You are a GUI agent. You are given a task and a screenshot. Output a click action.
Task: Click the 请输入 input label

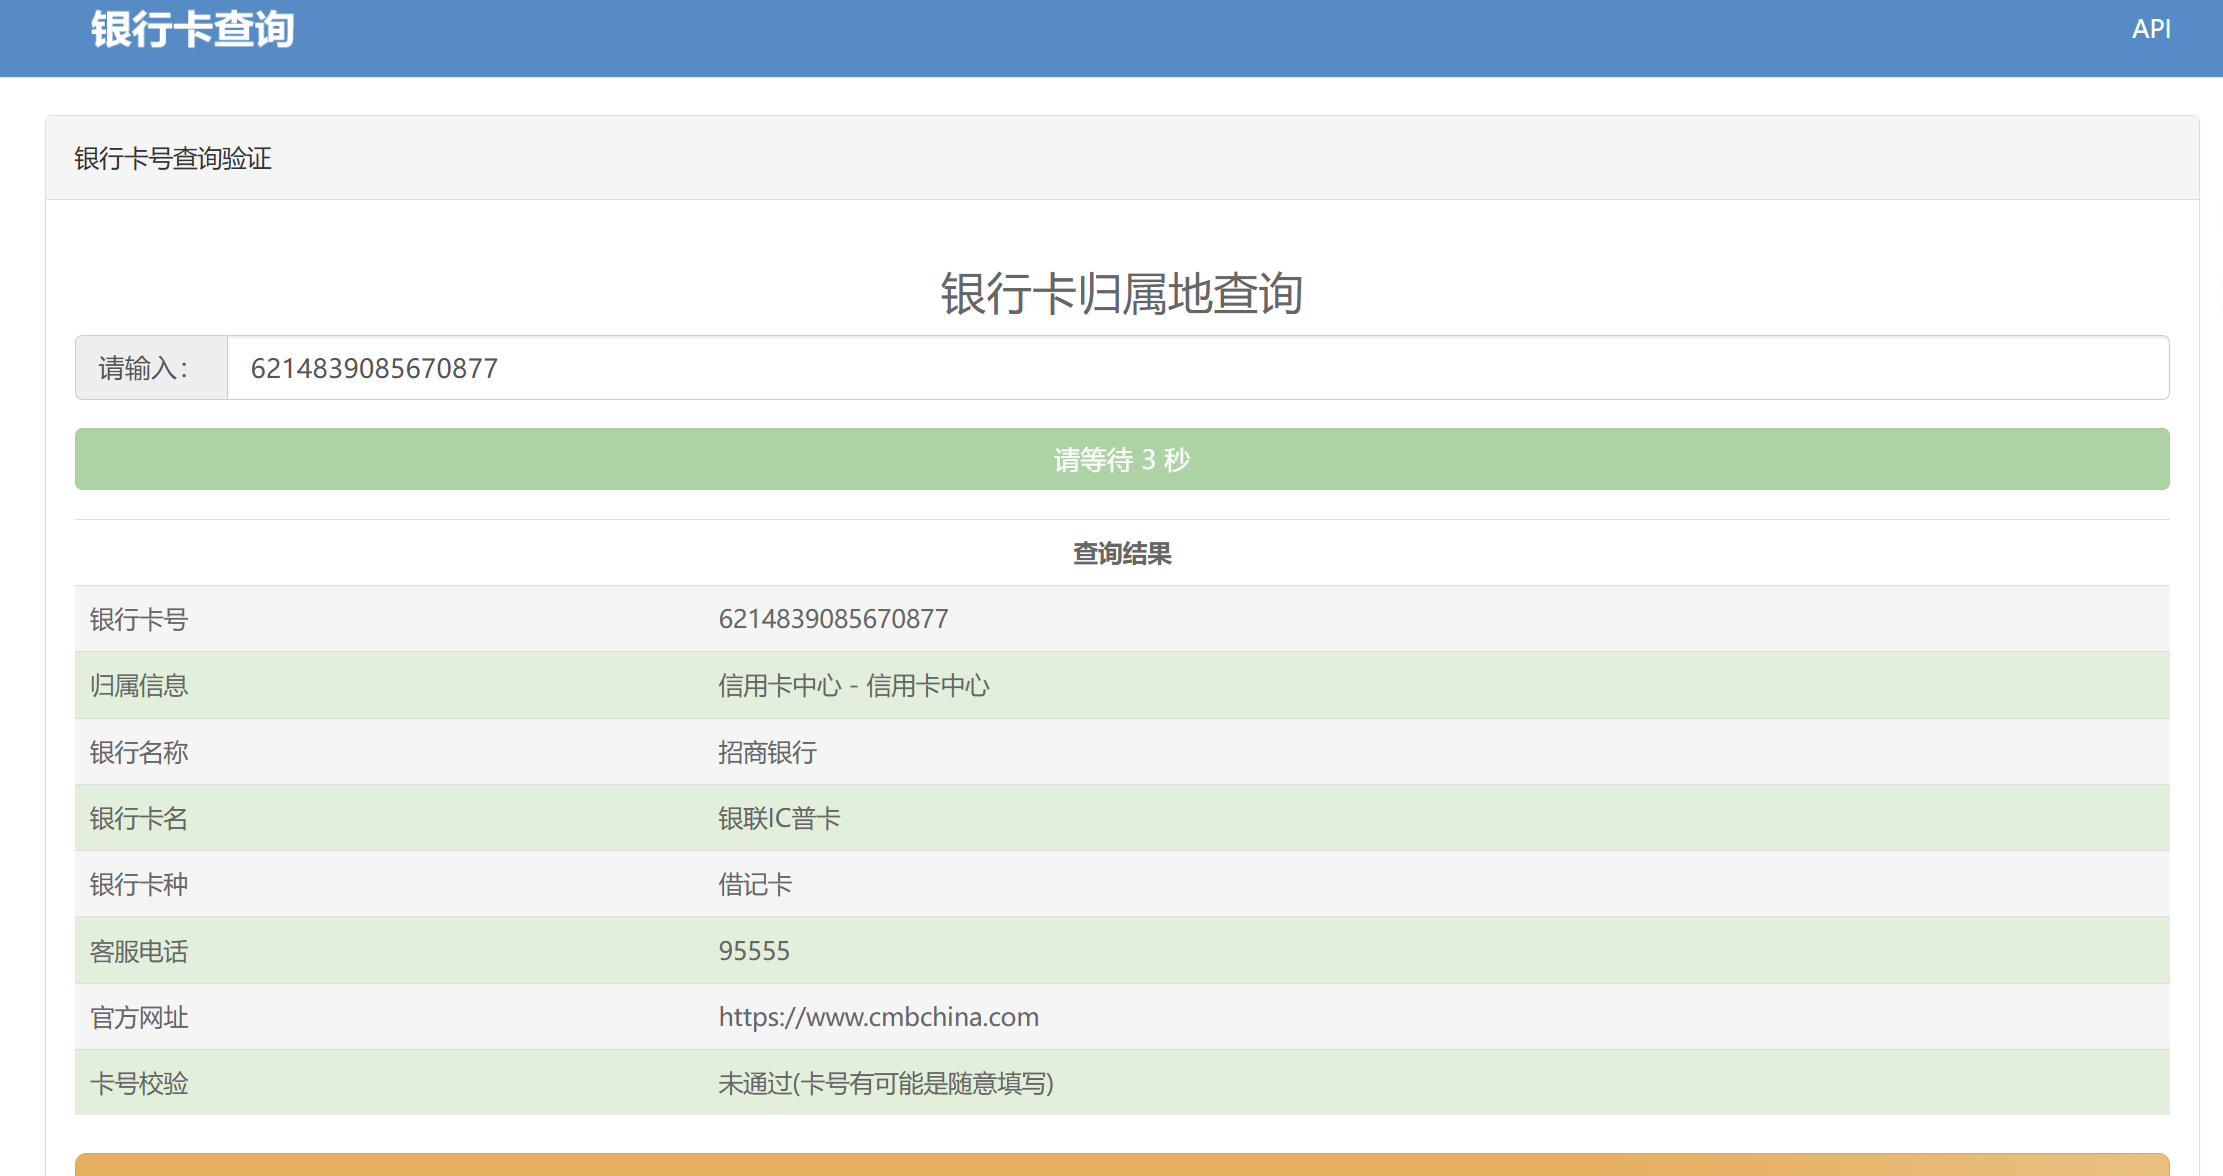pos(143,368)
